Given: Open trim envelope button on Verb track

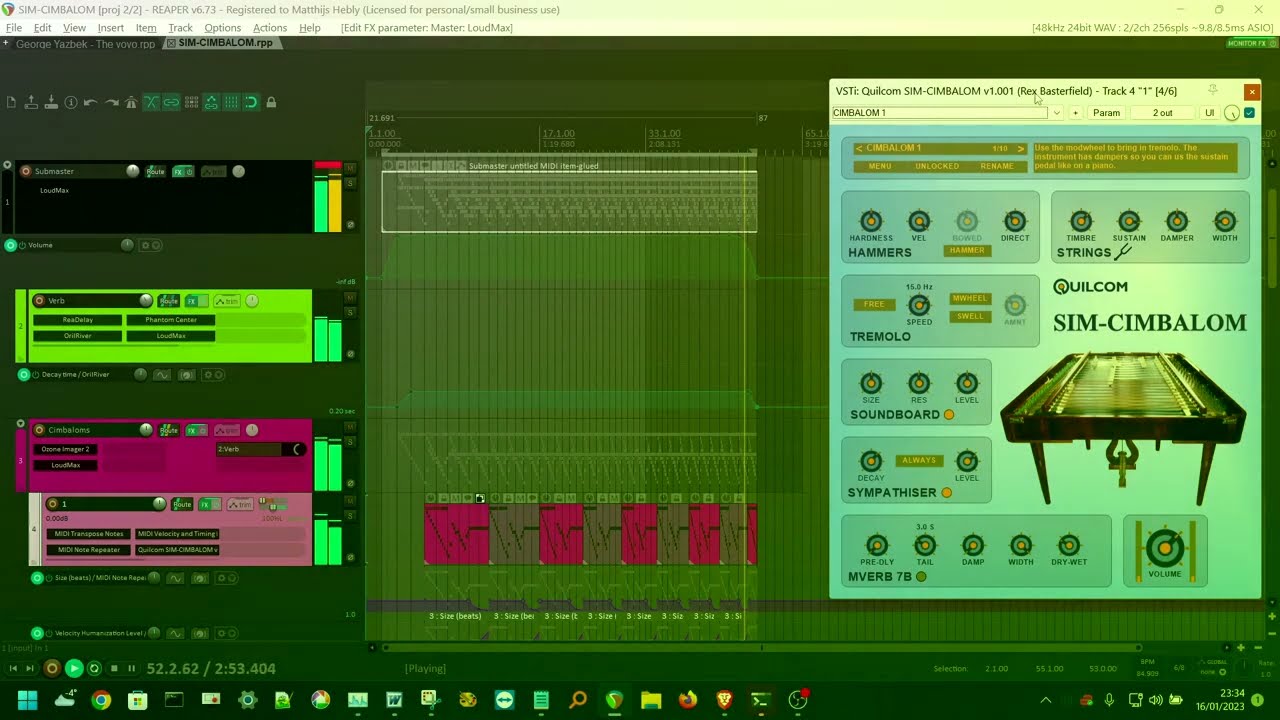Looking at the screenshot, I should (227, 300).
